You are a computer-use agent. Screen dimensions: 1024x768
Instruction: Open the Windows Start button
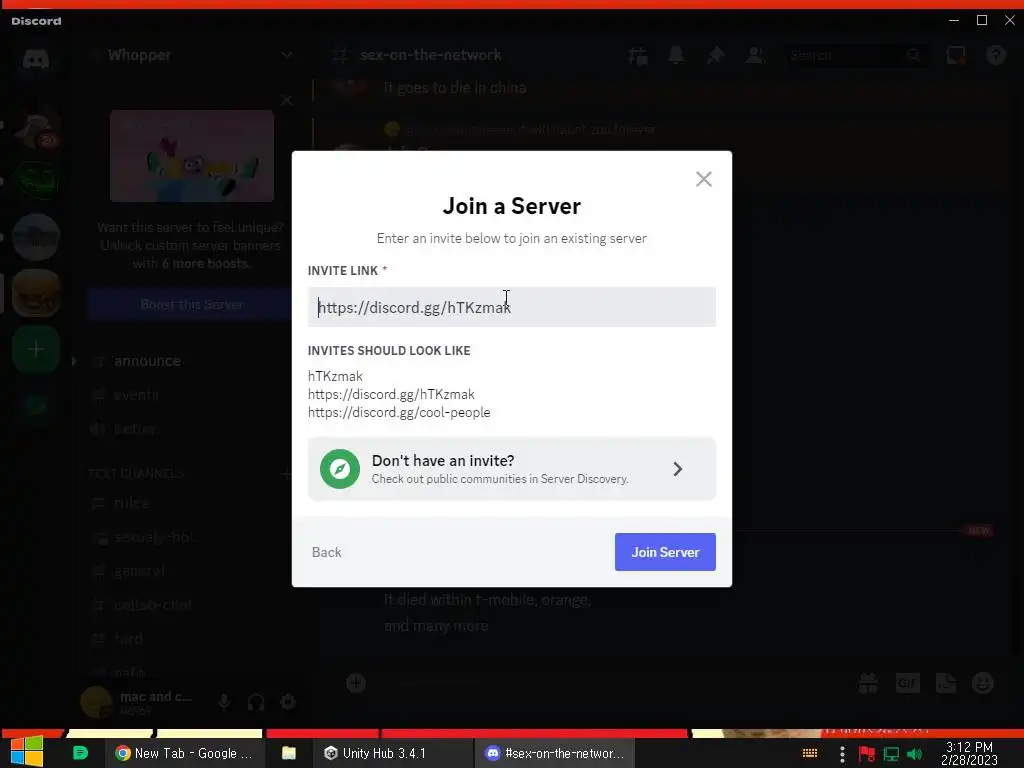point(27,752)
